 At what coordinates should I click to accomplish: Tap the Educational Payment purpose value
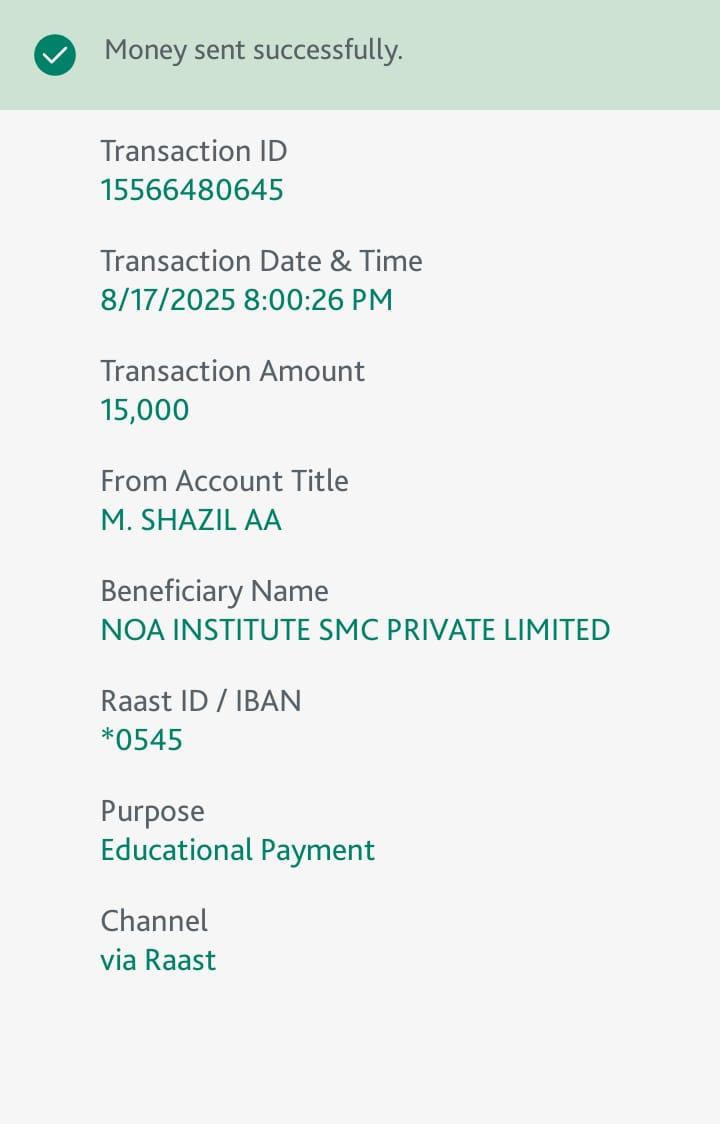[x=237, y=850]
